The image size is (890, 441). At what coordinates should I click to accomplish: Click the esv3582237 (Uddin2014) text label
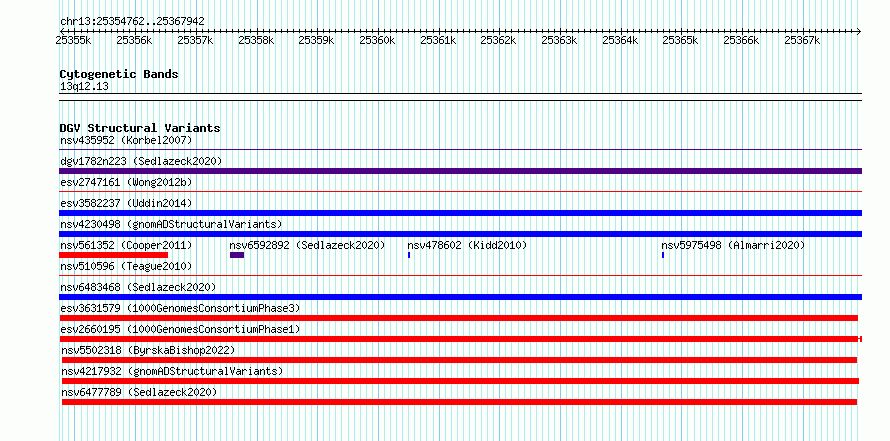[126, 203]
